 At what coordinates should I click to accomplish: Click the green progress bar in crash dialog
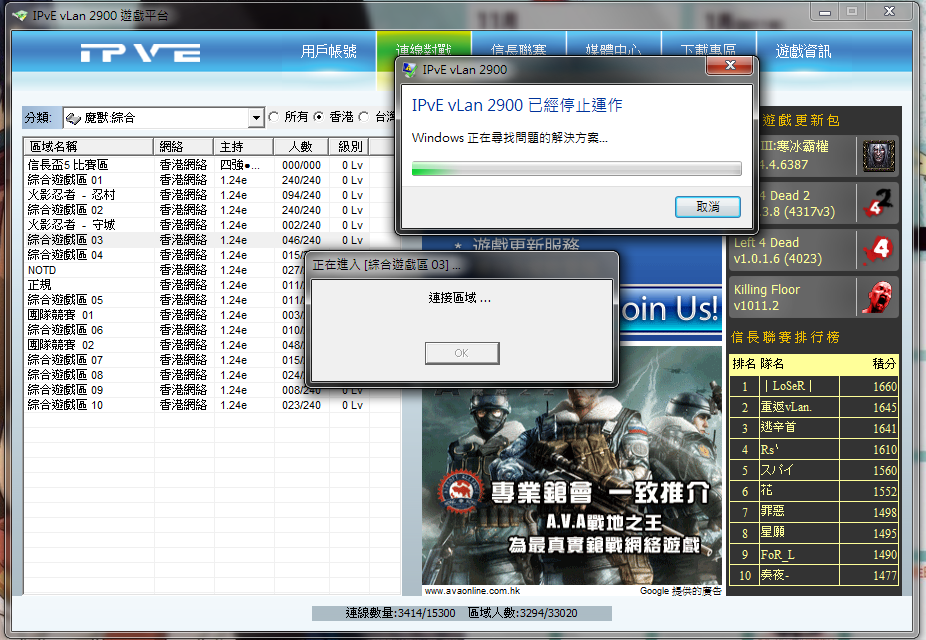(x=577, y=168)
